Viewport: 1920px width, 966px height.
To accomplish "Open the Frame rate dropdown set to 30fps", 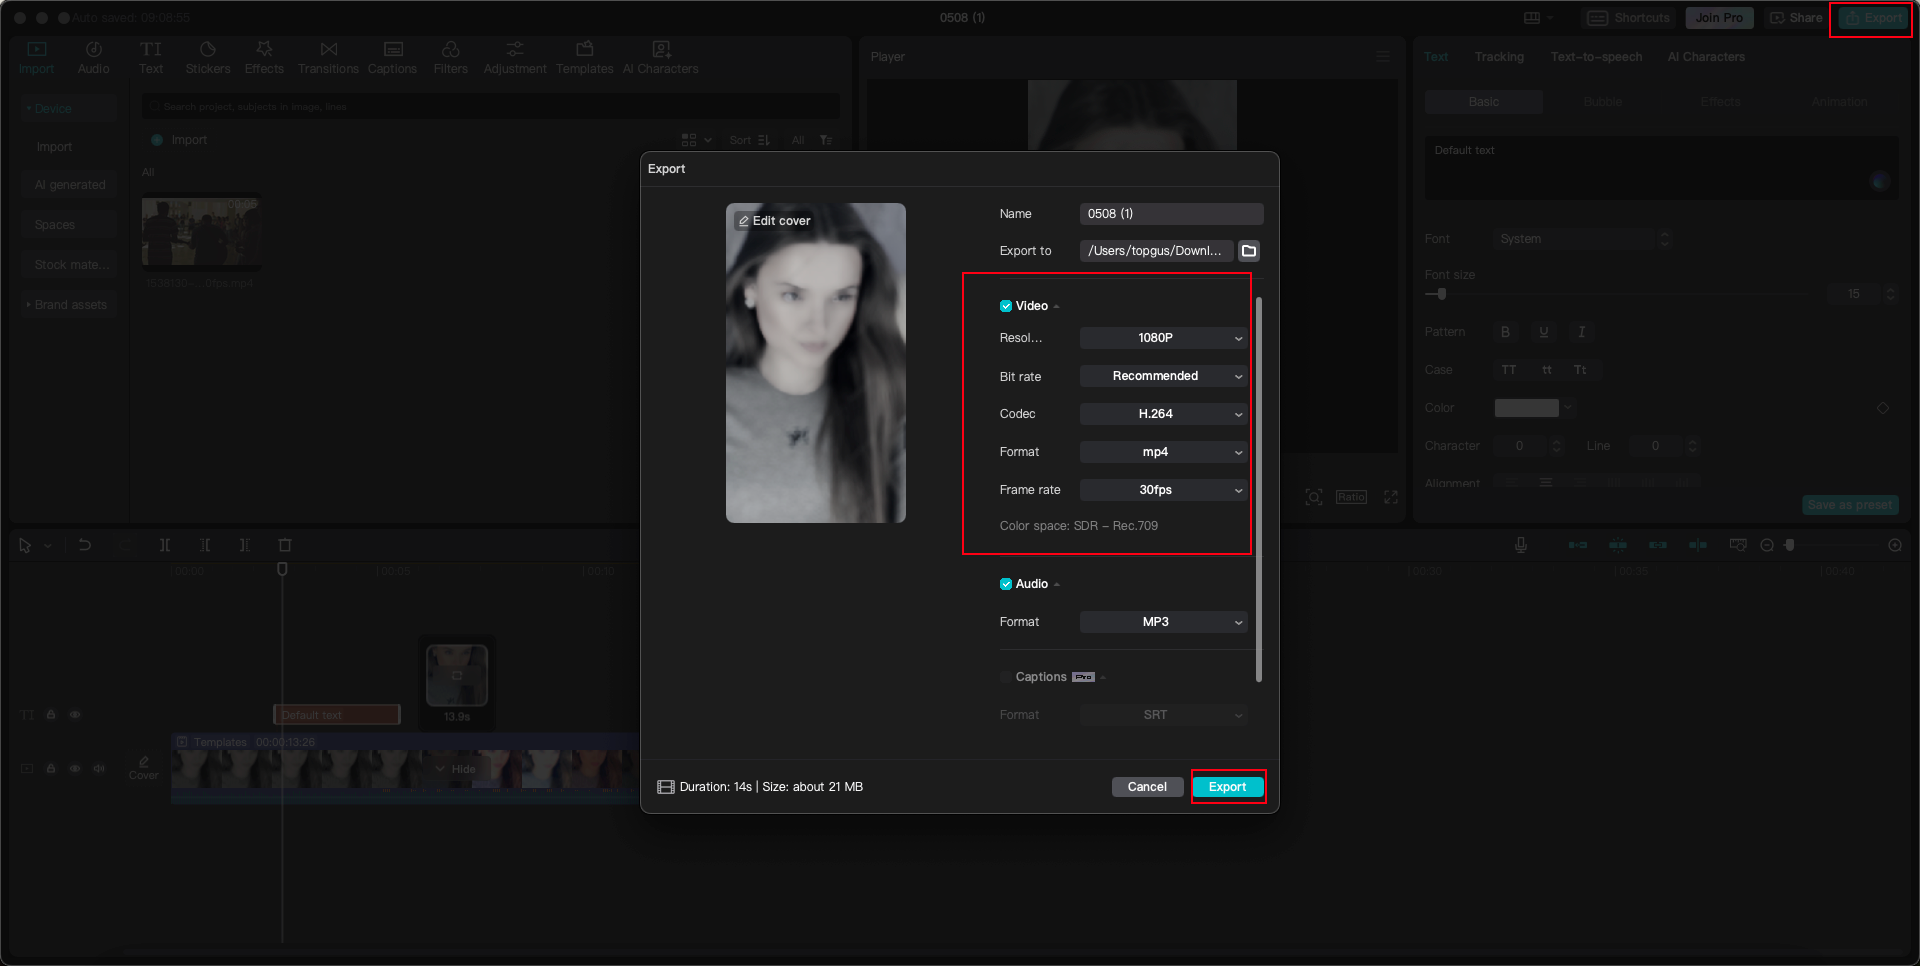I will pyautogui.click(x=1163, y=490).
